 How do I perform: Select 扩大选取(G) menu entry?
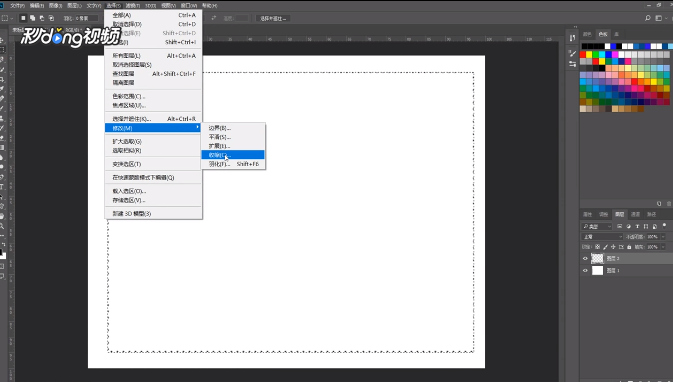(x=153, y=141)
